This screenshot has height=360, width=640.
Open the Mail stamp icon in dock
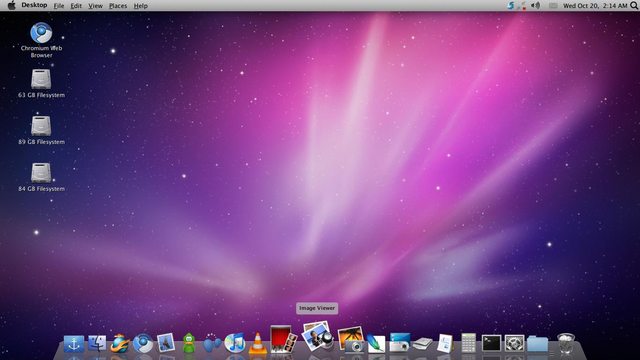coord(166,343)
